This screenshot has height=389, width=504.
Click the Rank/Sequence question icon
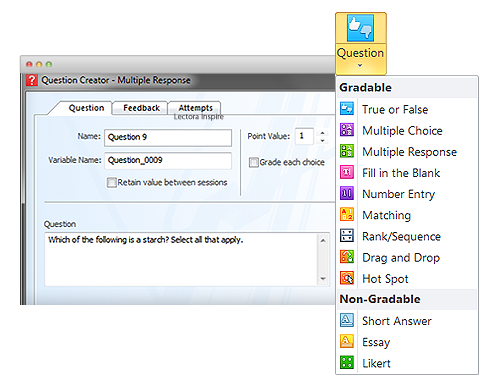click(x=347, y=236)
